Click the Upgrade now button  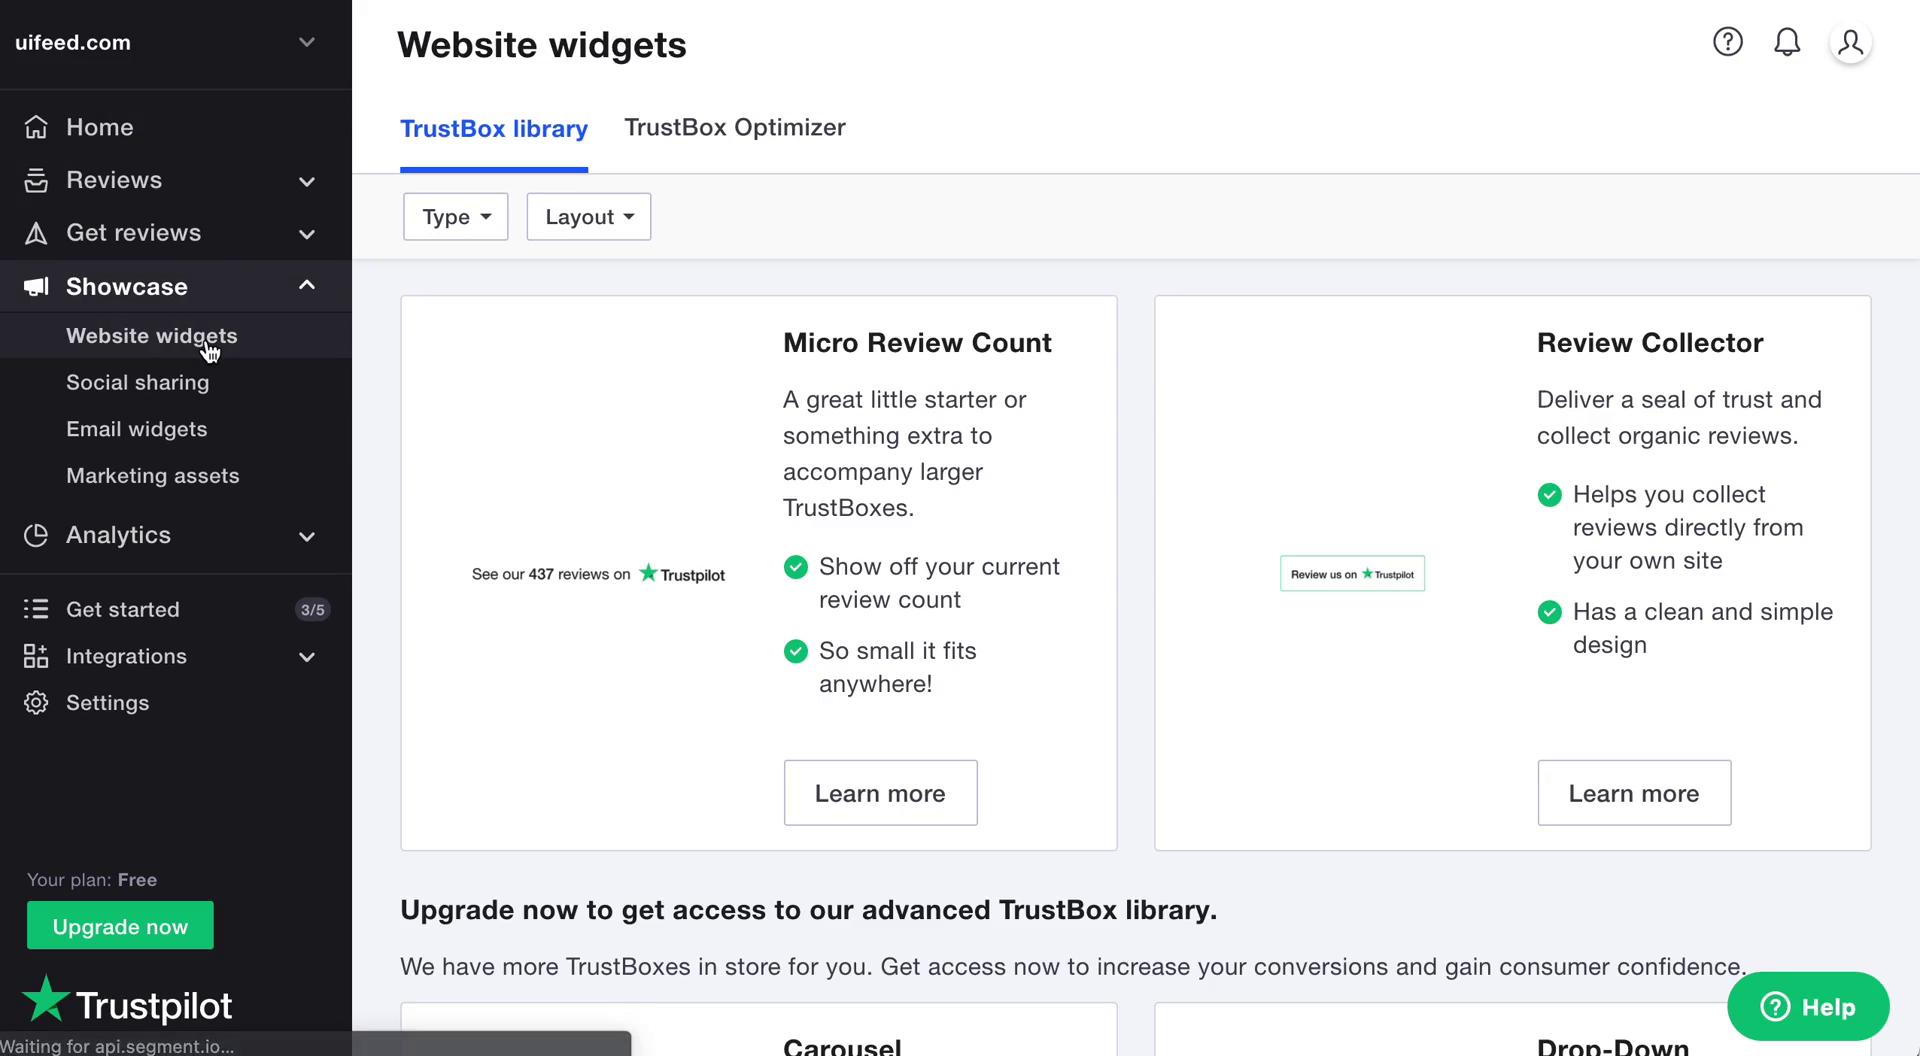pos(120,926)
